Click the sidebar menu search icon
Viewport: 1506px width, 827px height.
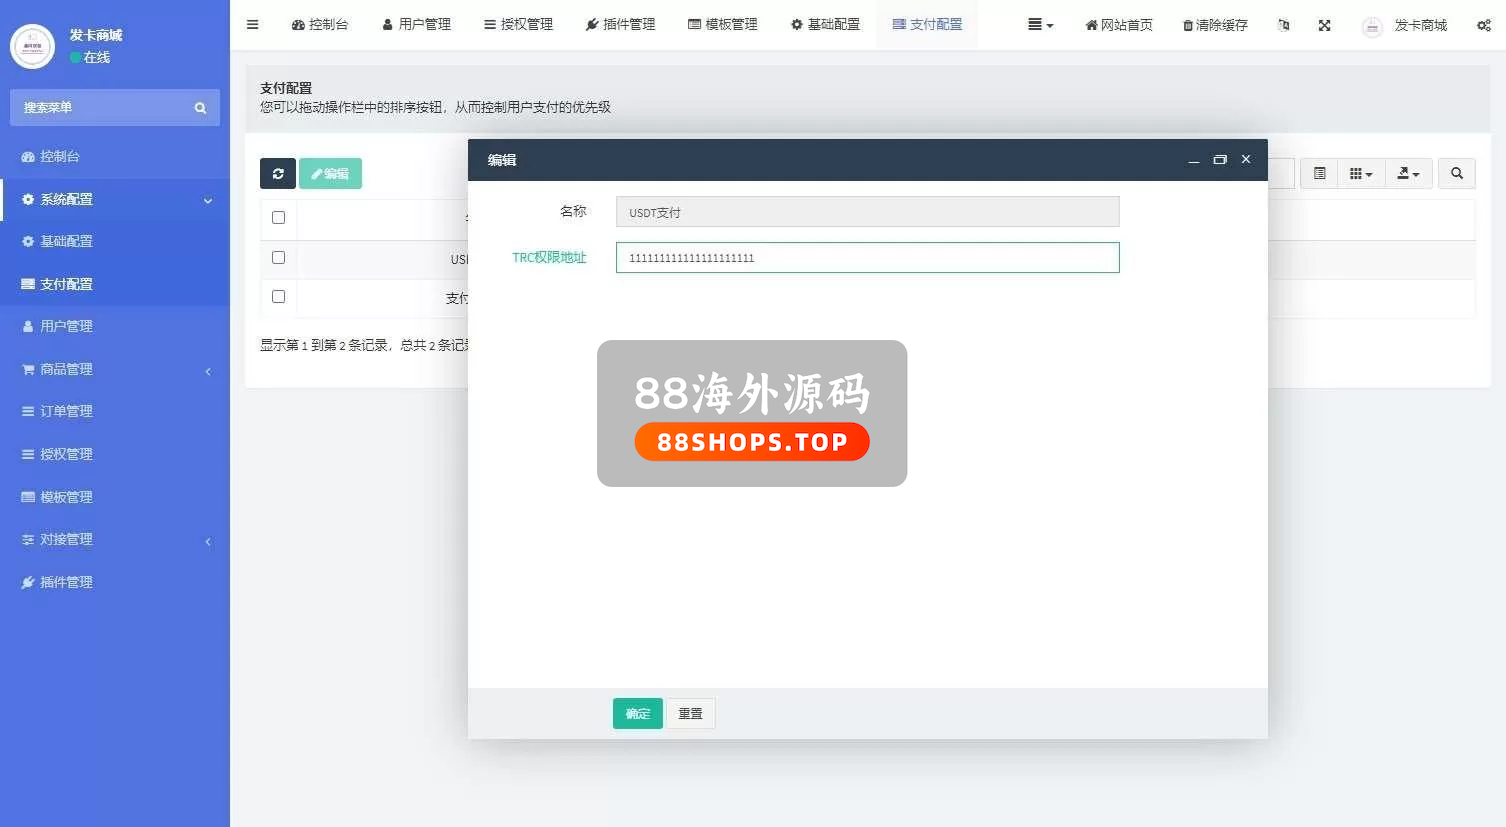coord(200,108)
